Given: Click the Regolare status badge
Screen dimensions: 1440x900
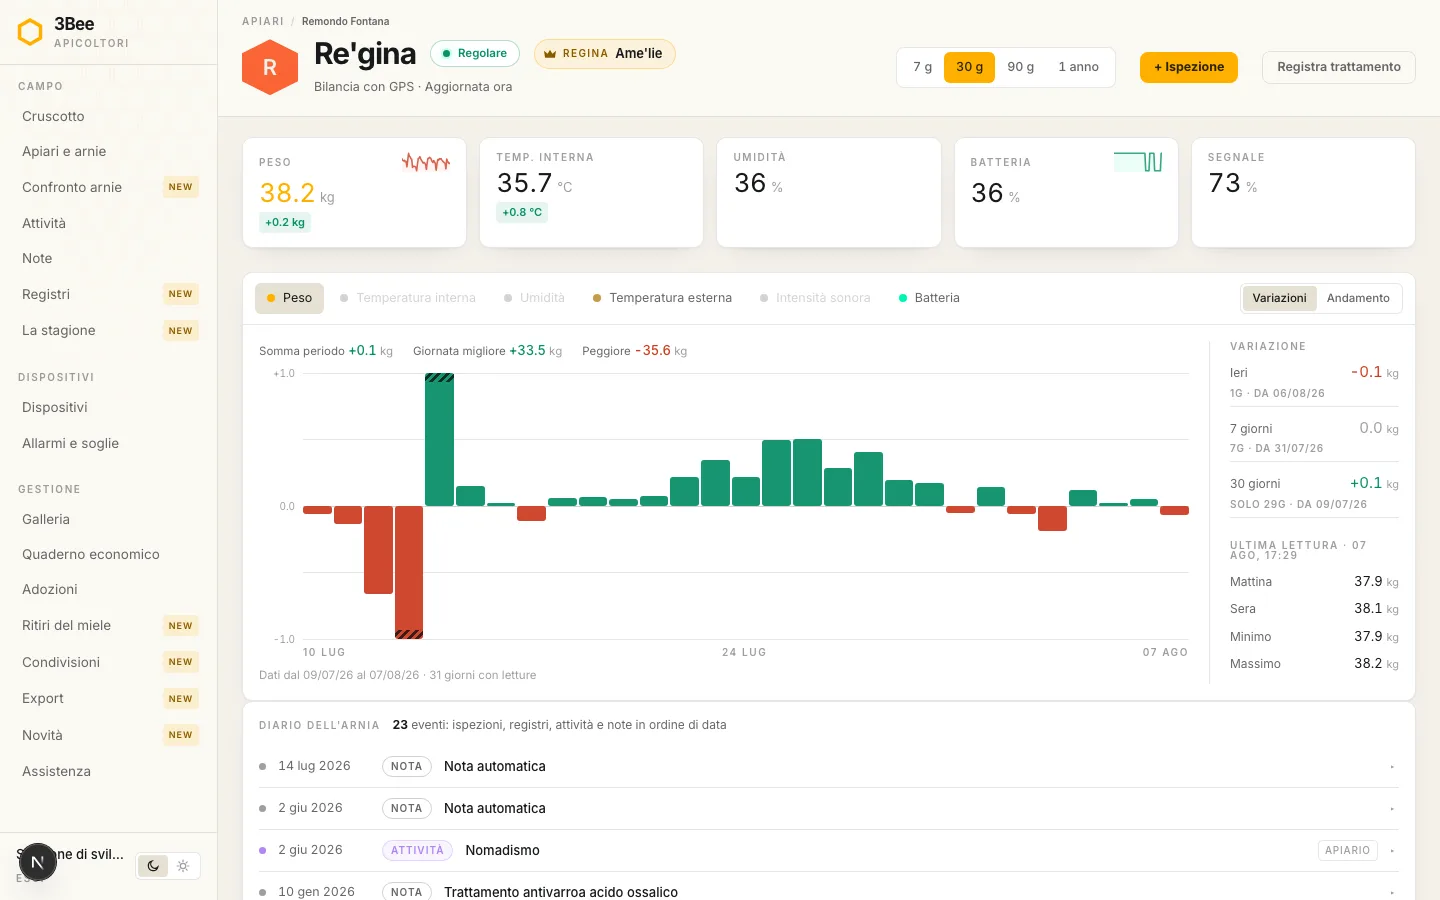Looking at the screenshot, I should [x=474, y=54].
